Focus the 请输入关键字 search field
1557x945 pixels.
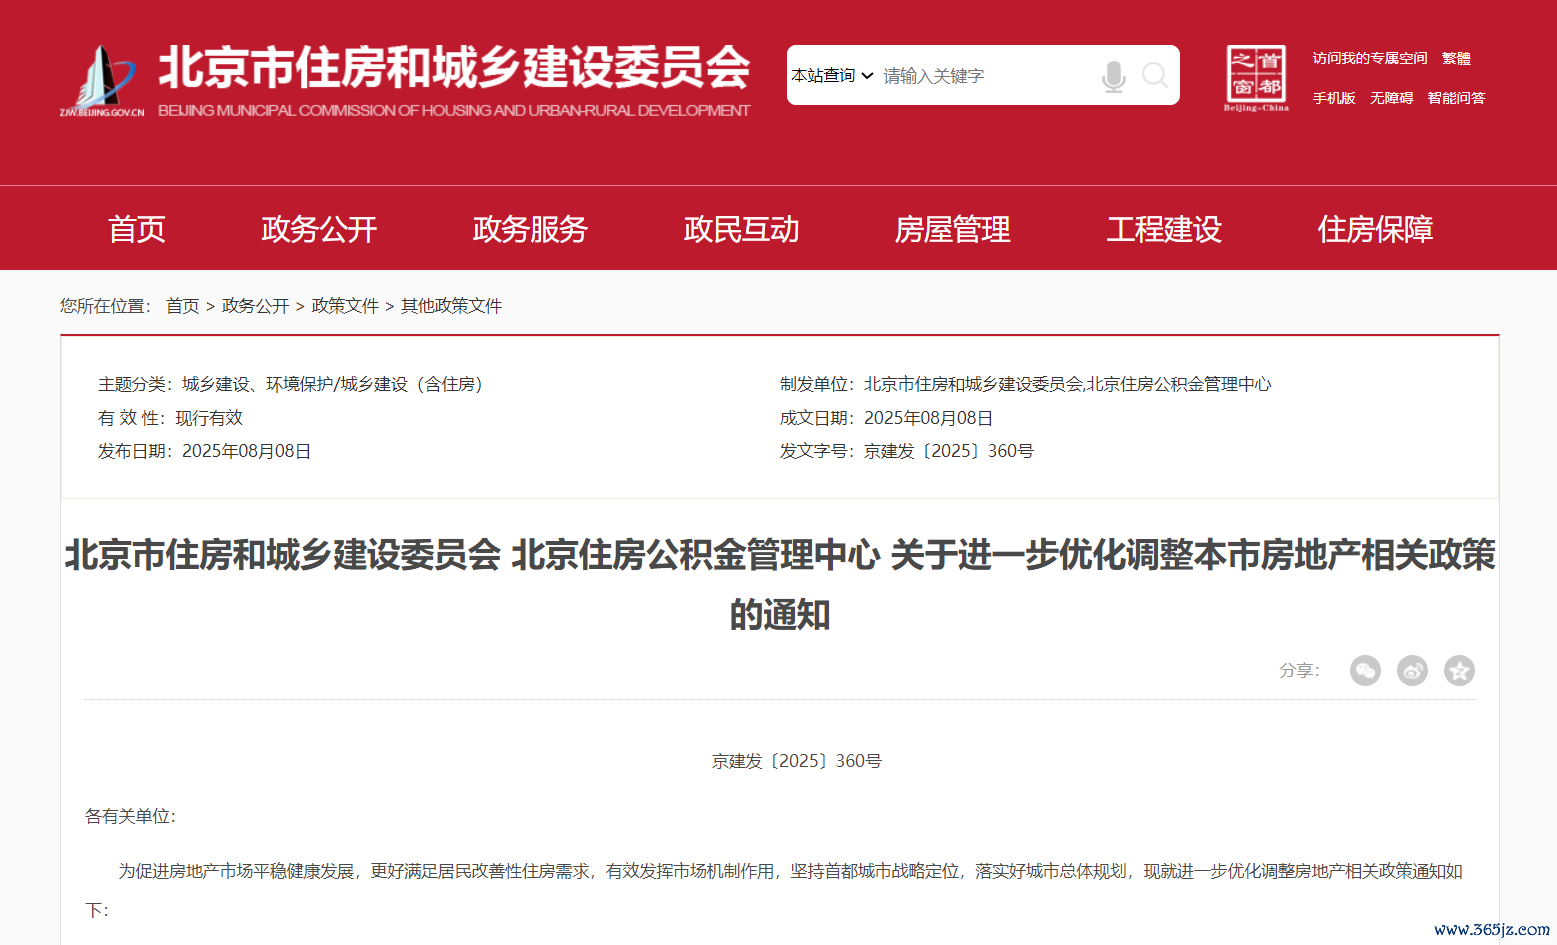(x=985, y=76)
